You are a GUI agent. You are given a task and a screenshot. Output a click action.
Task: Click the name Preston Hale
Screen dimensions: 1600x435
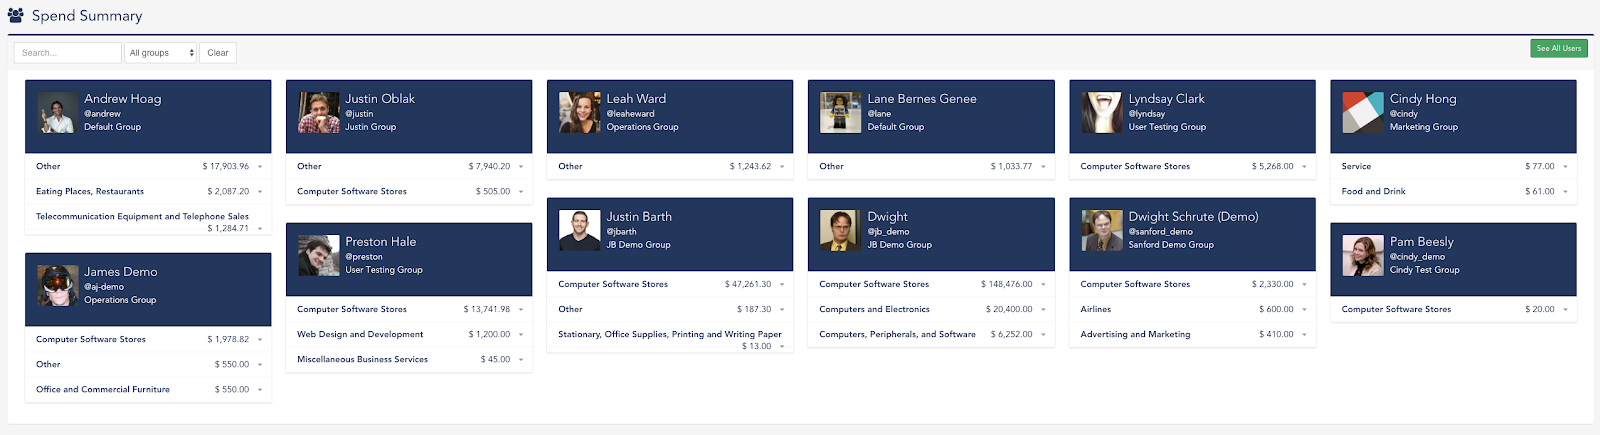tap(380, 242)
